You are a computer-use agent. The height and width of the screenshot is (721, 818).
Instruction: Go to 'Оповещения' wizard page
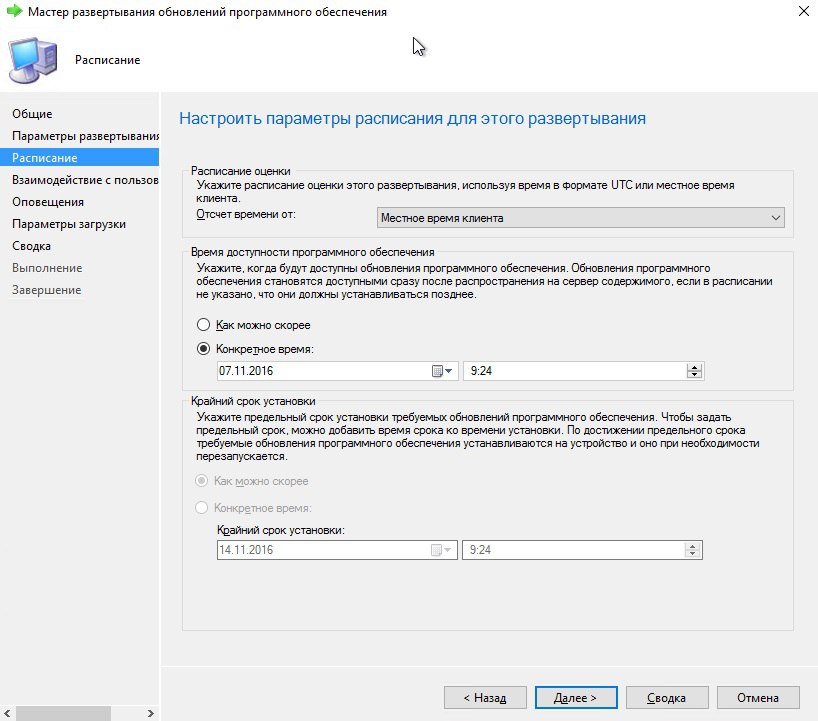48,202
